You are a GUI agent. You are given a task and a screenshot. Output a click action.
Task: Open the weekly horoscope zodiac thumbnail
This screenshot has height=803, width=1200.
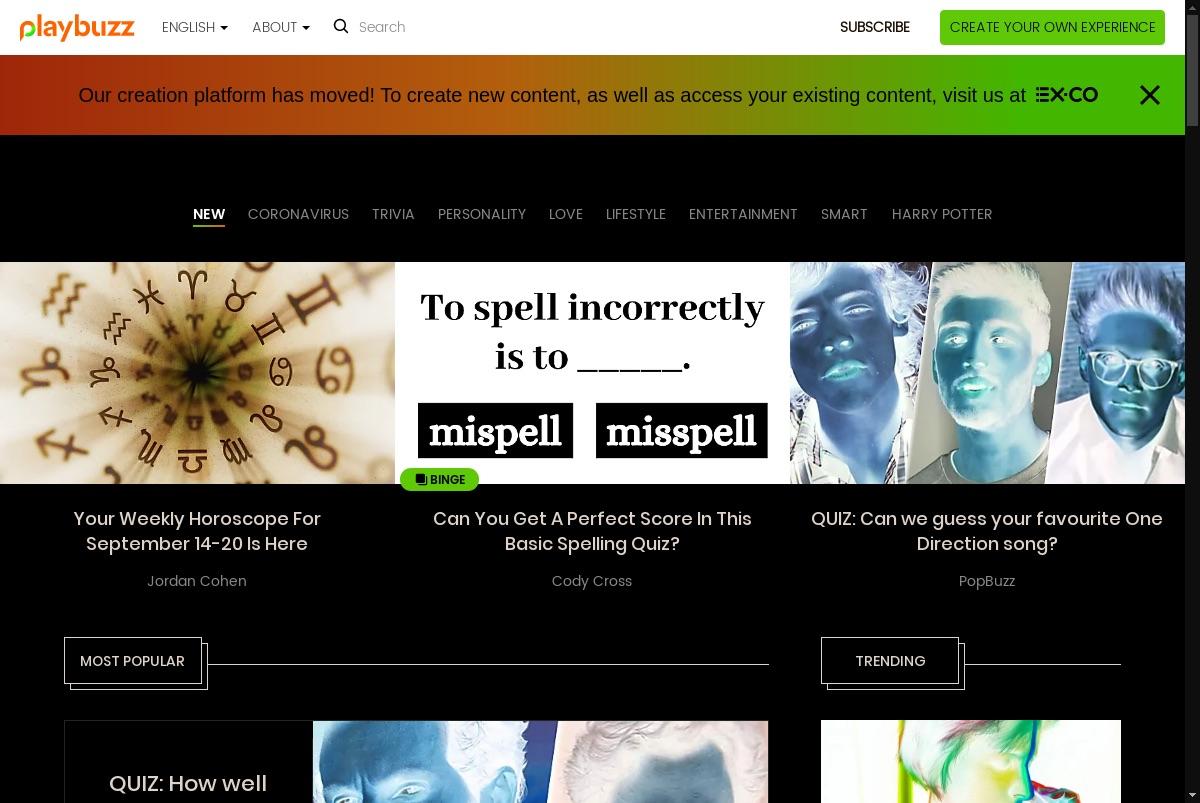[x=197, y=373]
